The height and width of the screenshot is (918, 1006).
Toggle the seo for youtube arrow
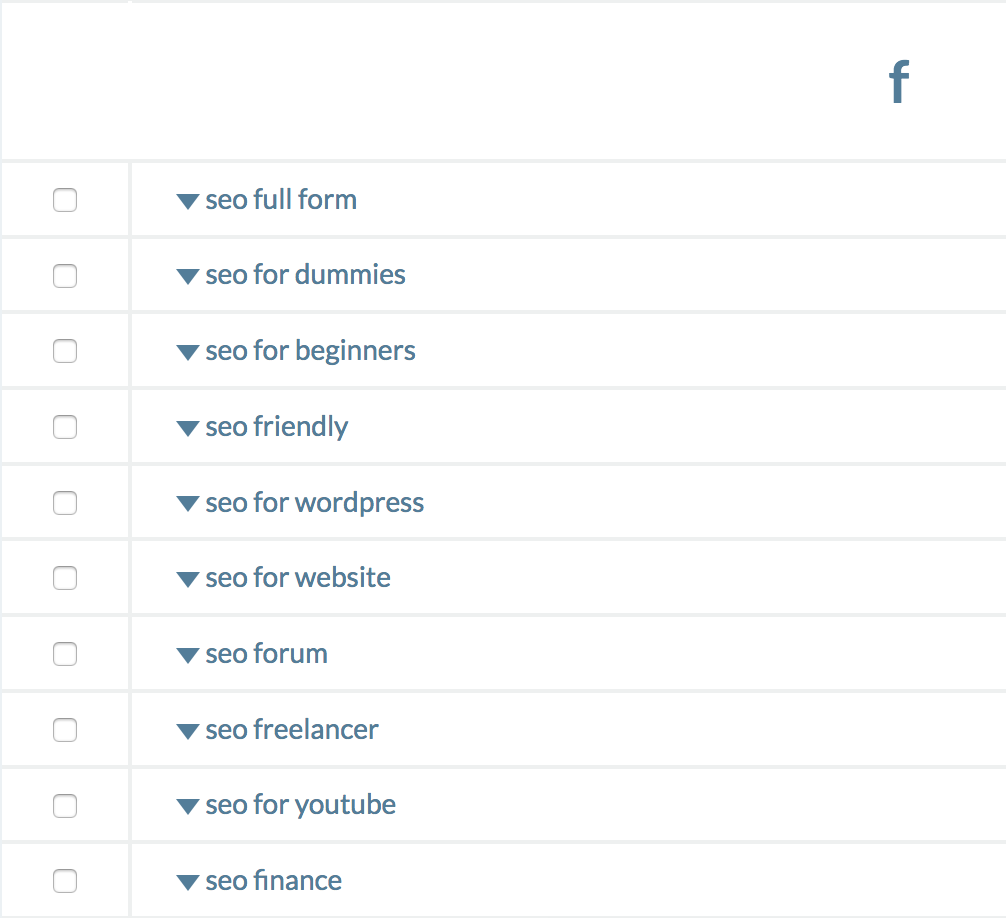coord(187,806)
